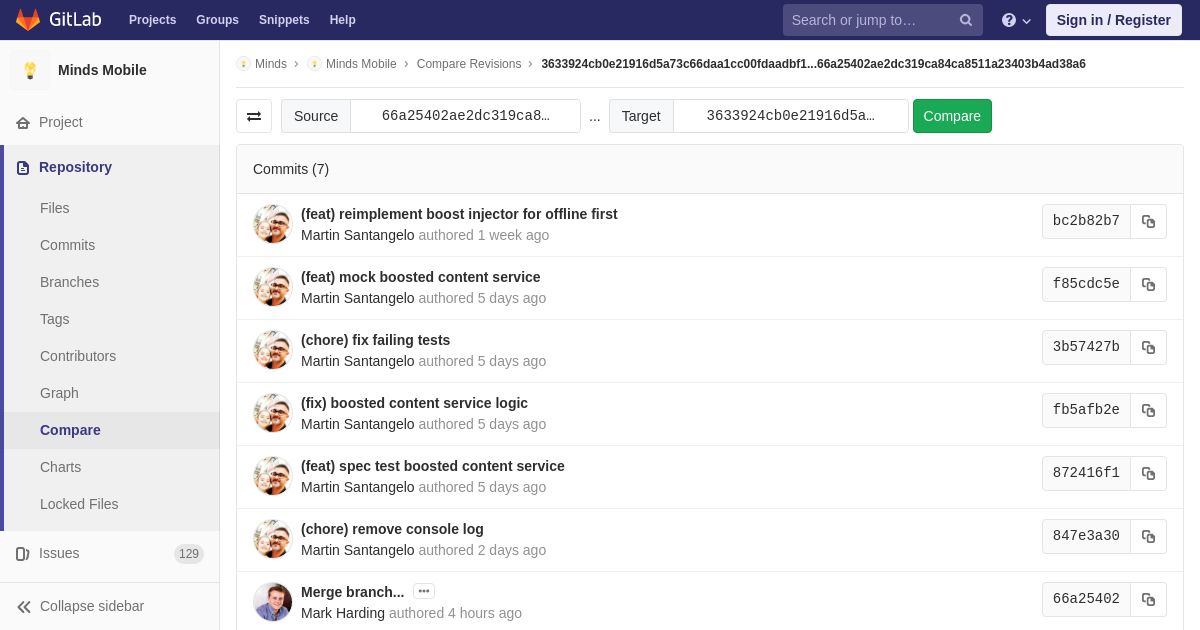Open commit "(chore) fix failing tests"
The height and width of the screenshot is (630, 1200).
pos(375,340)
